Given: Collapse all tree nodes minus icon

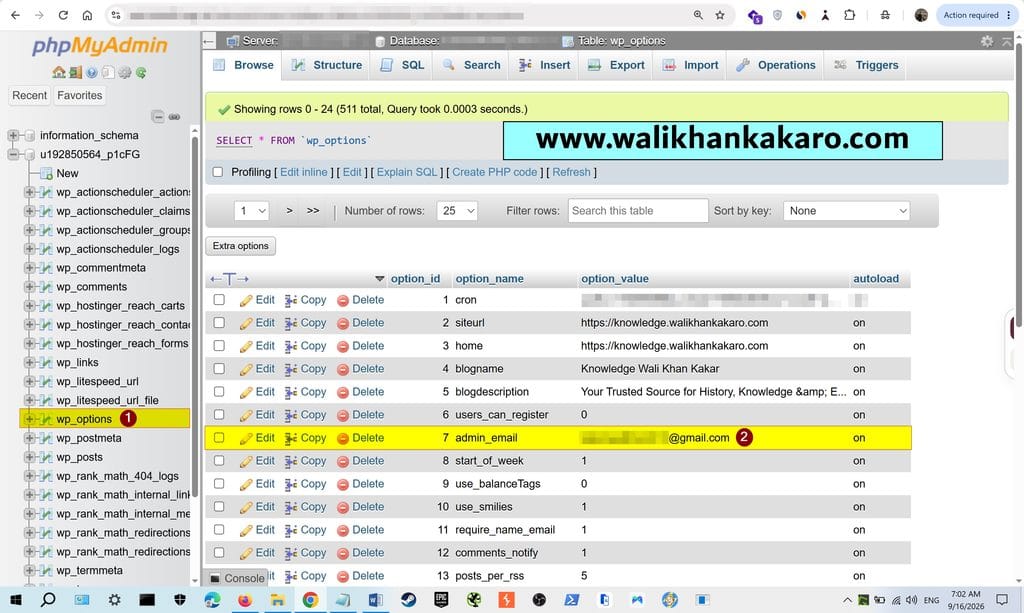Looking at the screenshot, I should point(158,117).
